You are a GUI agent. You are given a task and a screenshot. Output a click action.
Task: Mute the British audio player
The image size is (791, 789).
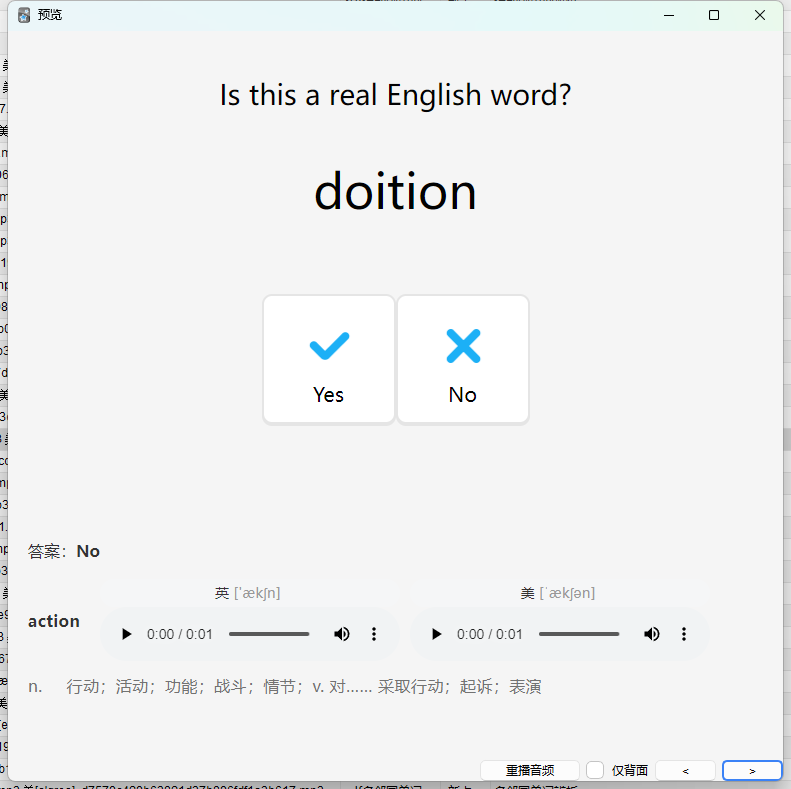click(x=342, y=634)
